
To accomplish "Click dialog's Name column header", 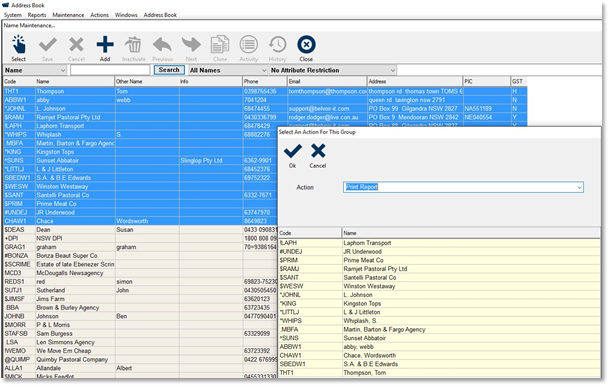I will tap(471, 233).
